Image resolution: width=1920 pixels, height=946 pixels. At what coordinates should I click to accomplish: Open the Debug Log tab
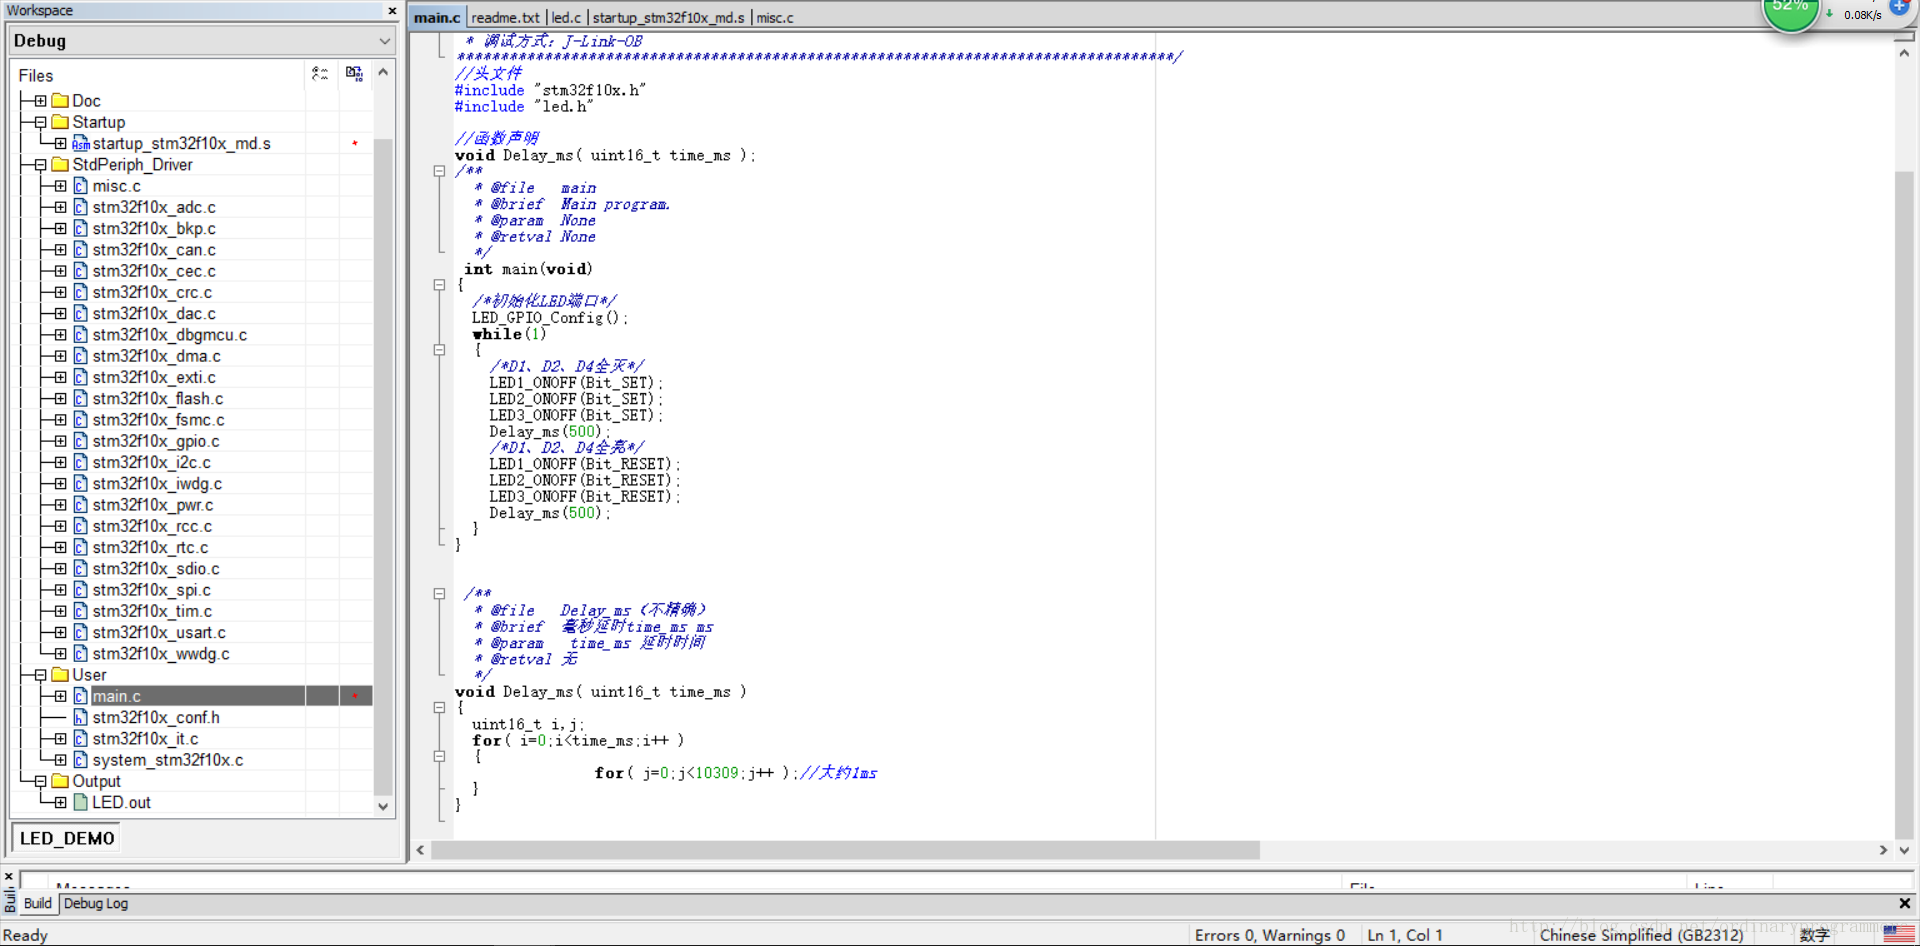(96, 903)
